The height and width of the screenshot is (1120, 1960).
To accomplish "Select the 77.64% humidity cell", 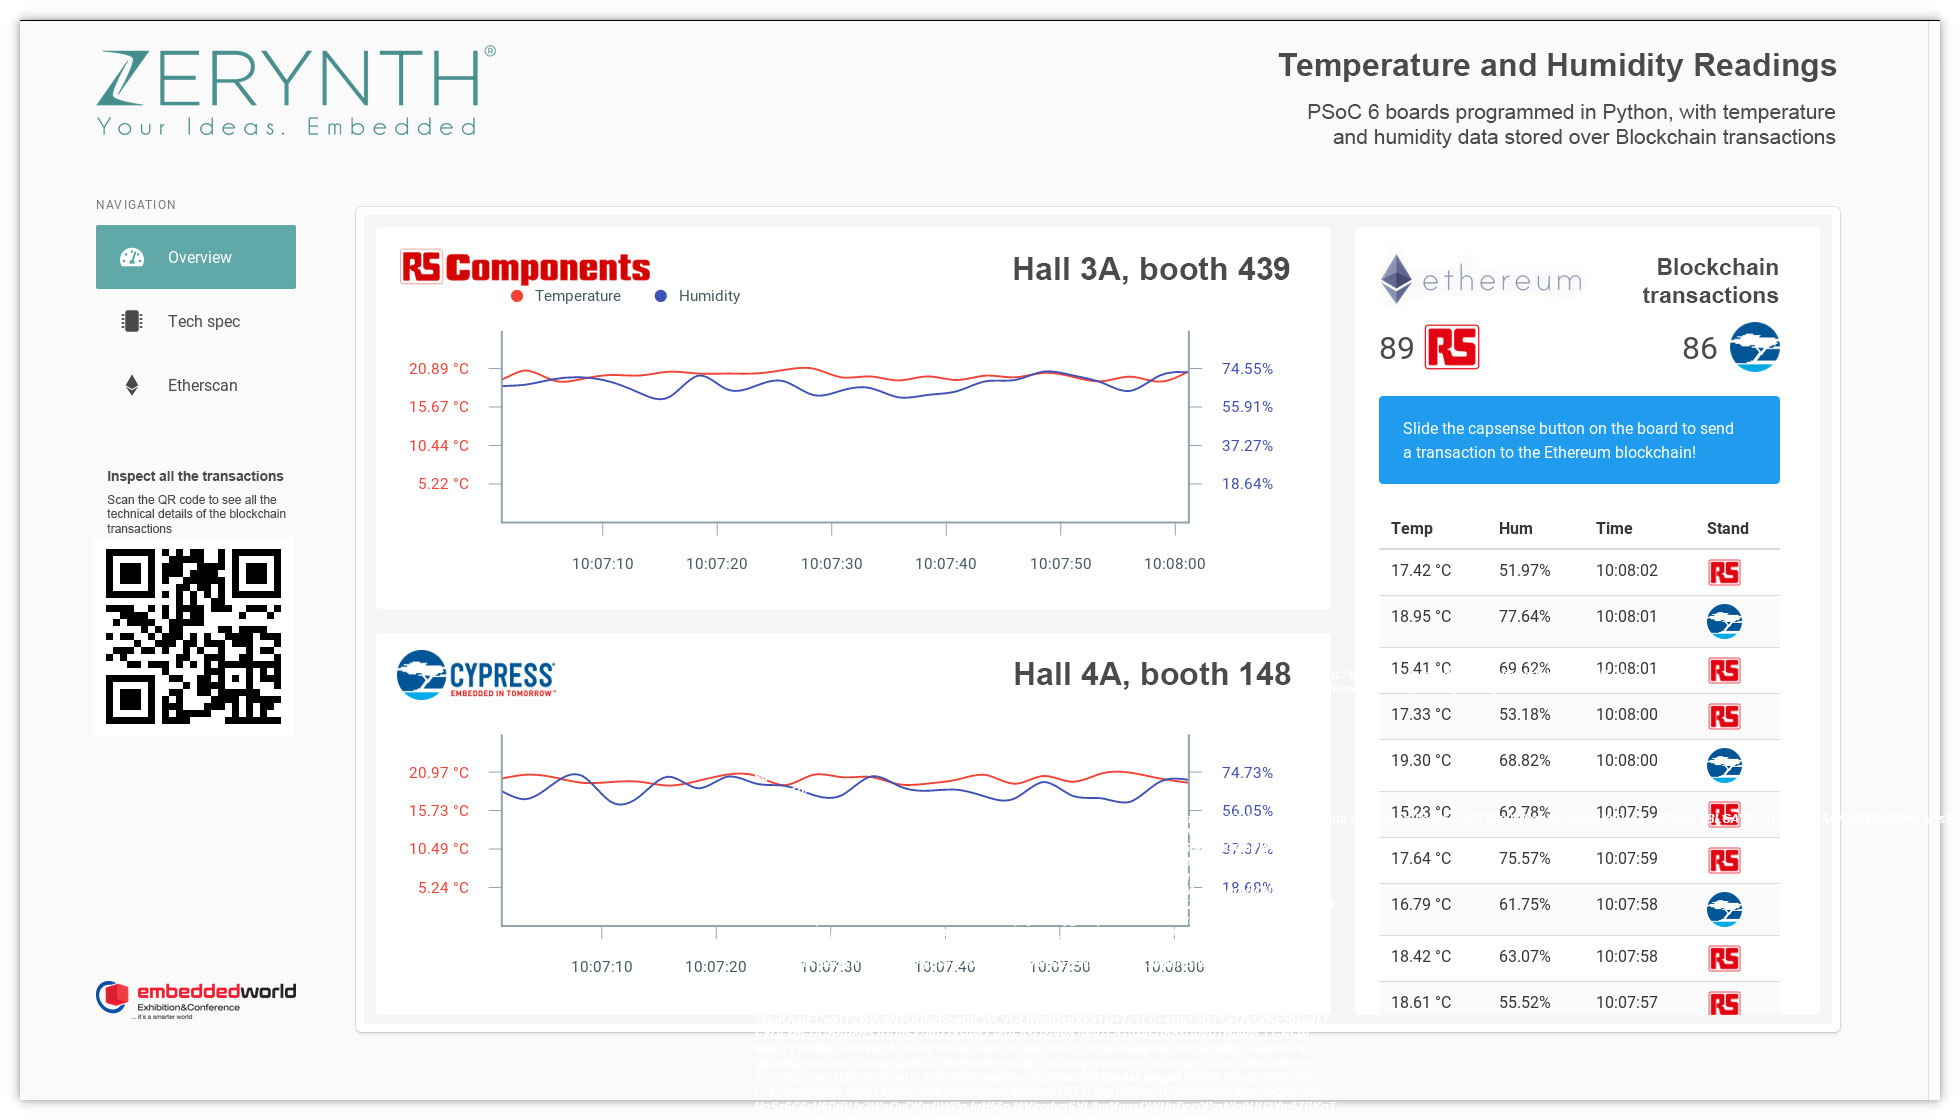I will point(1525,616).
